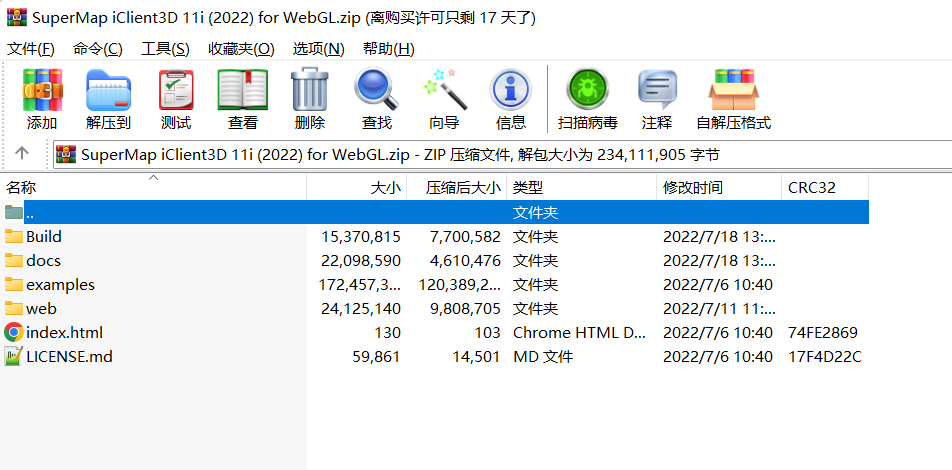The image size is (952, 470).
Task: Click packed size 9,808,705
Action: pyautogui.click(x=465, y=308)
